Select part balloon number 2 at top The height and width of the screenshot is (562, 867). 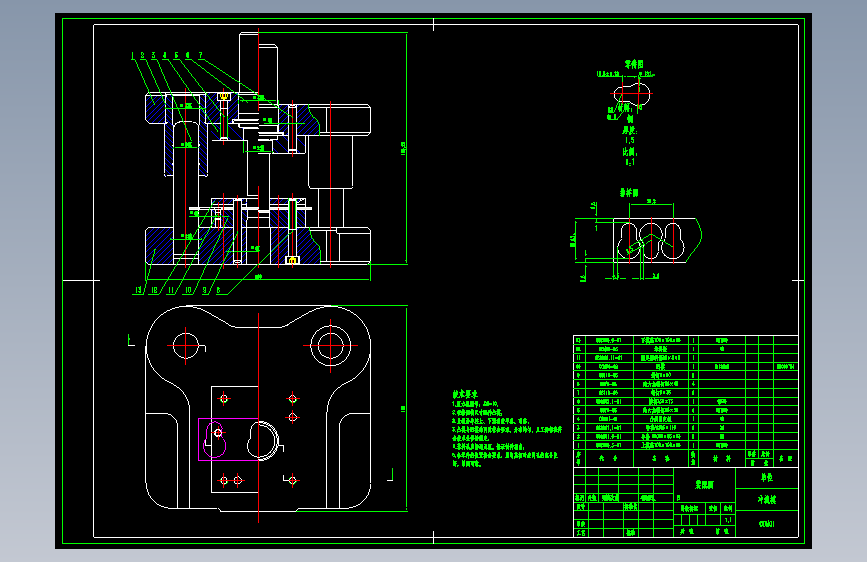click(143, 55)
